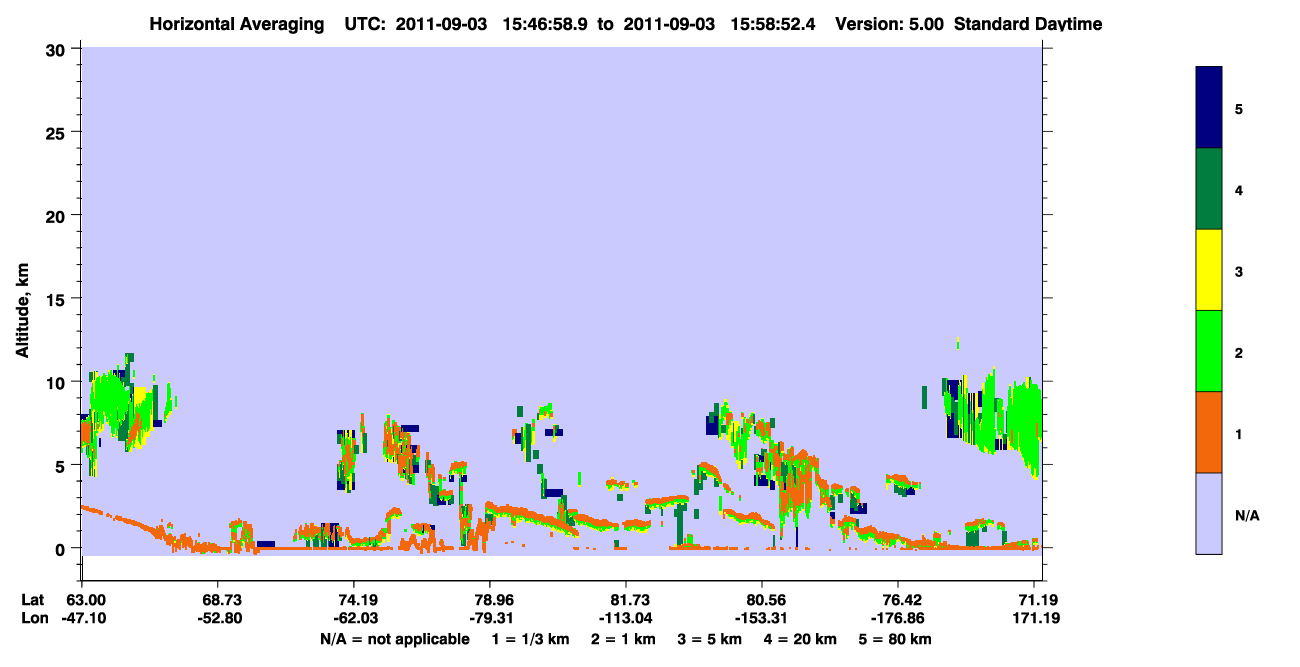Image resolution: width=1300 pixels, height=667 pixels.
Task: Click the '1 = 1/3 km' legend text
Action: [530, 639]
